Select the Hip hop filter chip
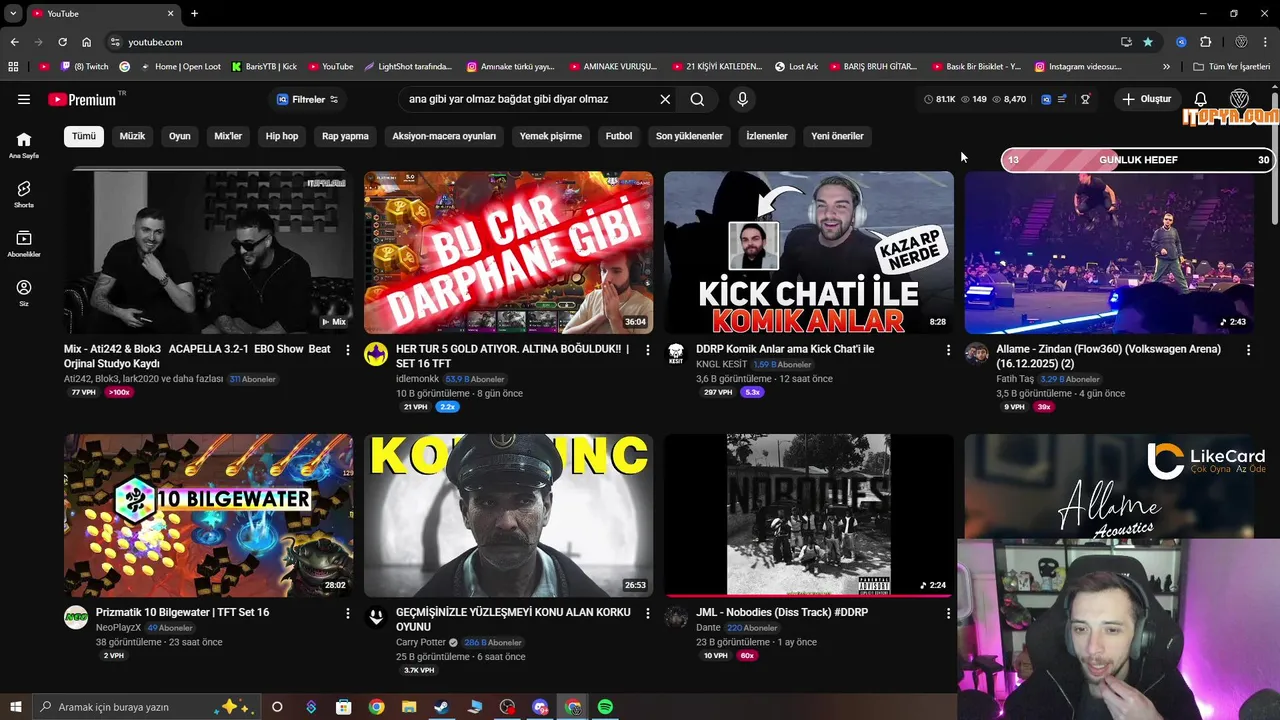The height and width of the screenshot is (720, 1280). pos(282,136)
